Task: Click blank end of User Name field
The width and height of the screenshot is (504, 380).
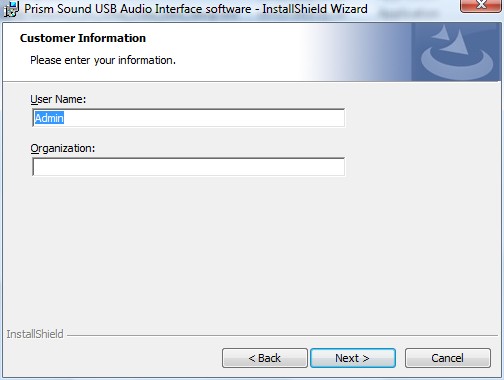Action: tap(204, 118)
